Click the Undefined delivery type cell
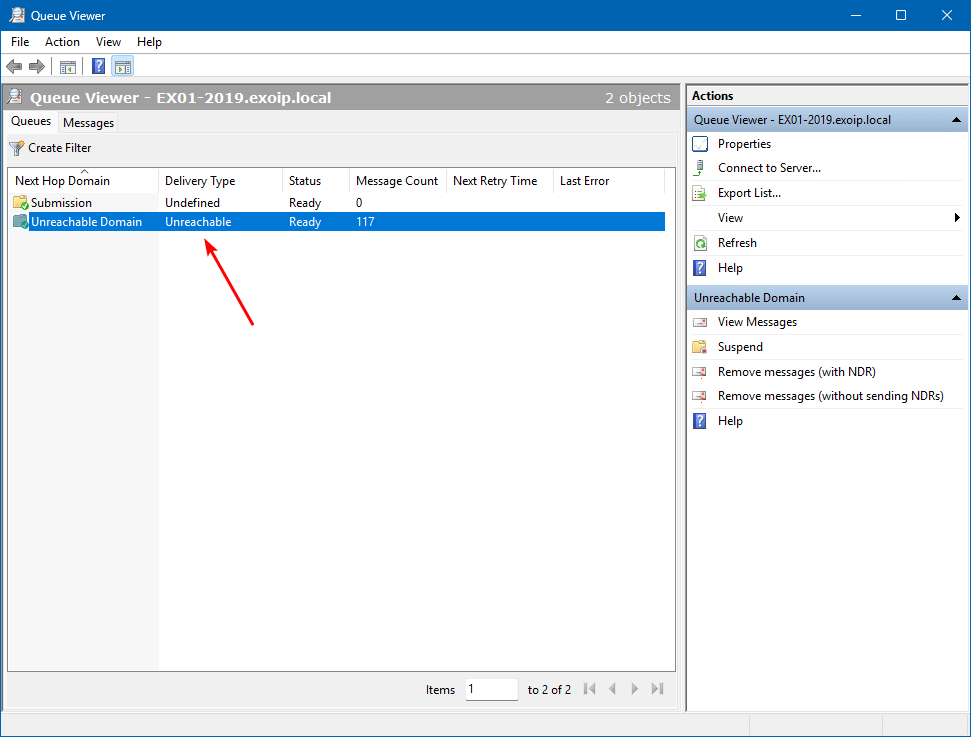 pos(192,203)
